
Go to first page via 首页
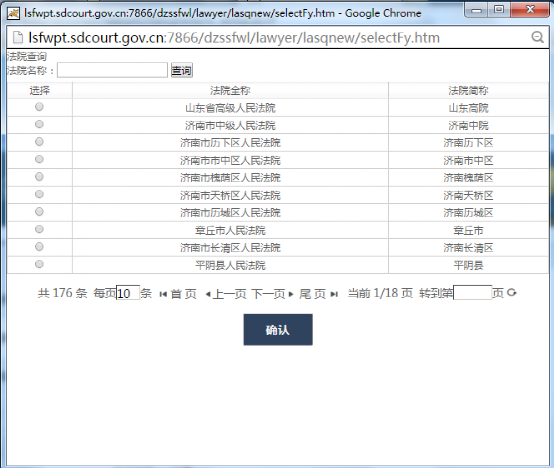pos(178,293)
